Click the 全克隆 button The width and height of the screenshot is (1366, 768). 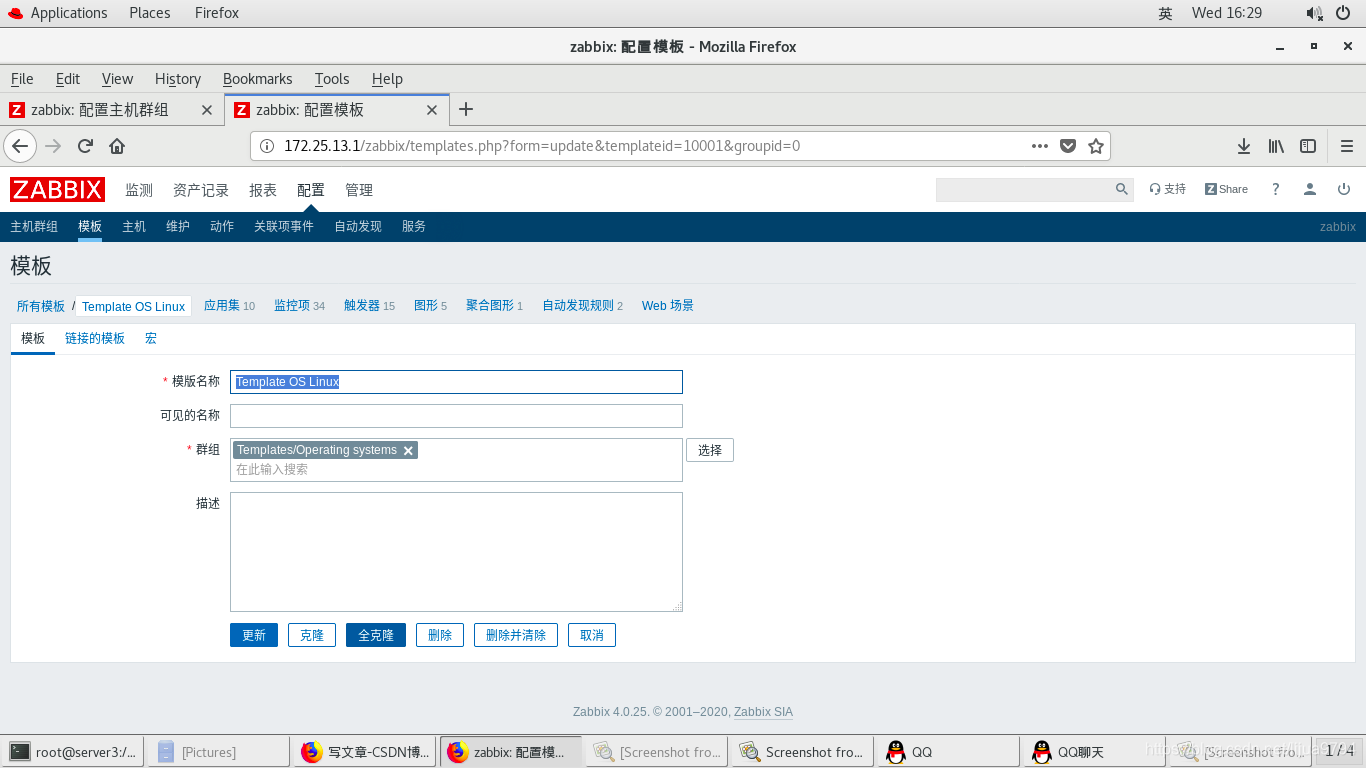tap(376, 635)
